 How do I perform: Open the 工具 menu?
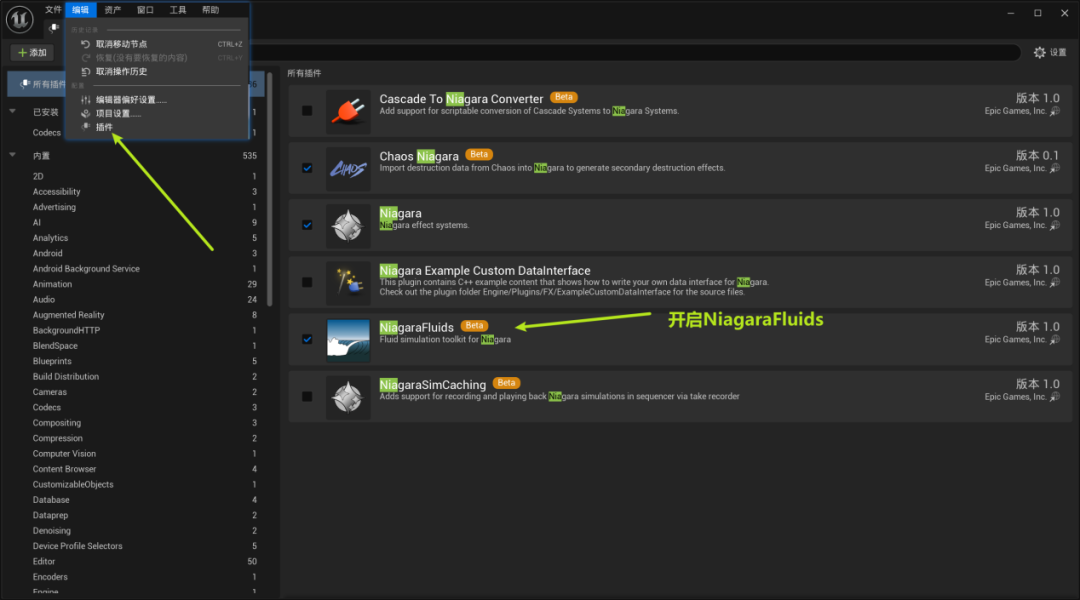click(x=178, y=10)
